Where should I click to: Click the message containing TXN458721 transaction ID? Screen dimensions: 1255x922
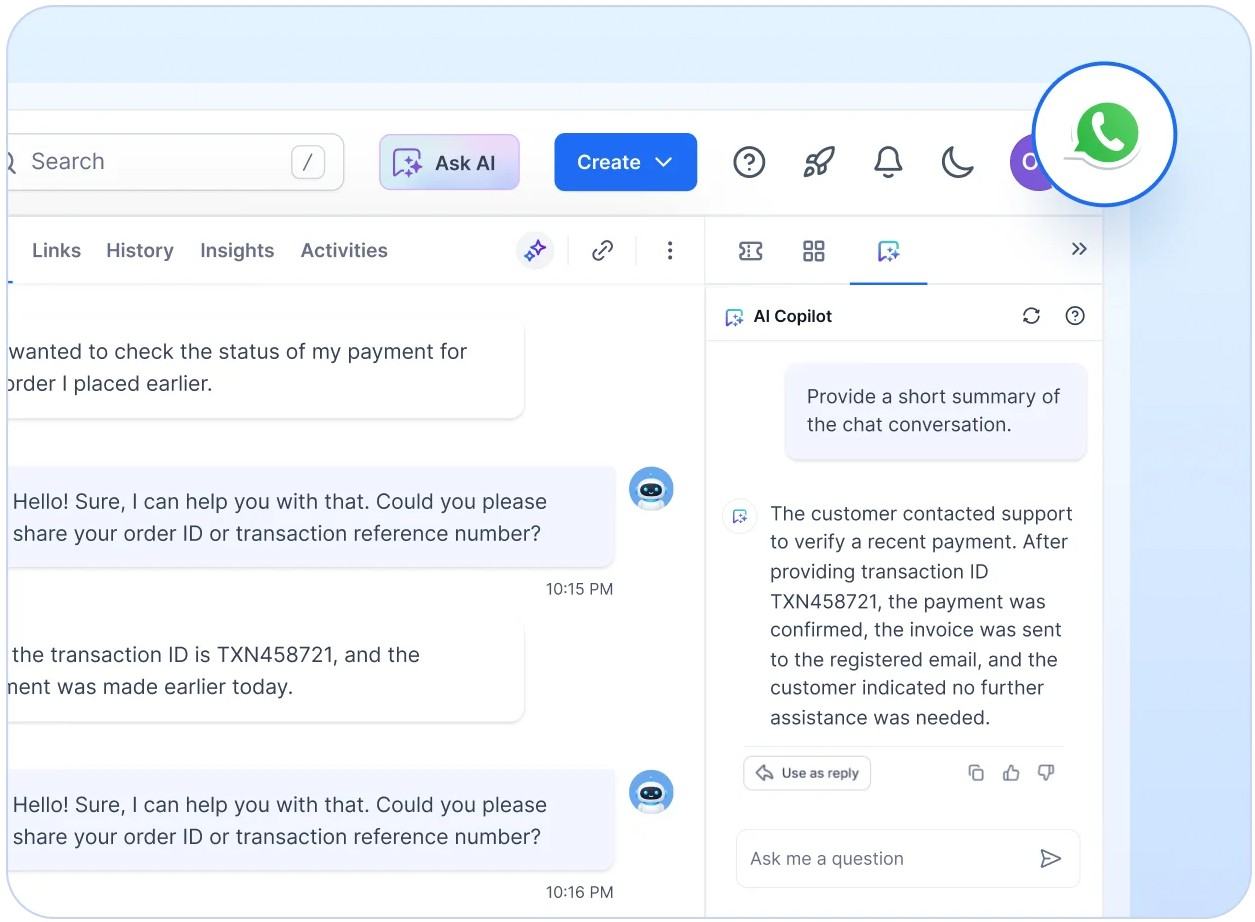(x=265, y=671)
